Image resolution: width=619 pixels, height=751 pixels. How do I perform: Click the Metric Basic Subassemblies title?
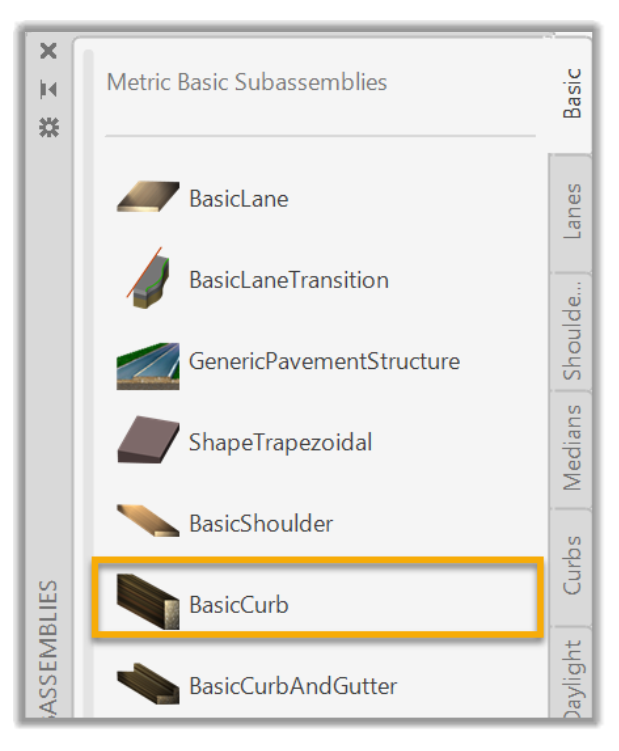coord(246,82)
